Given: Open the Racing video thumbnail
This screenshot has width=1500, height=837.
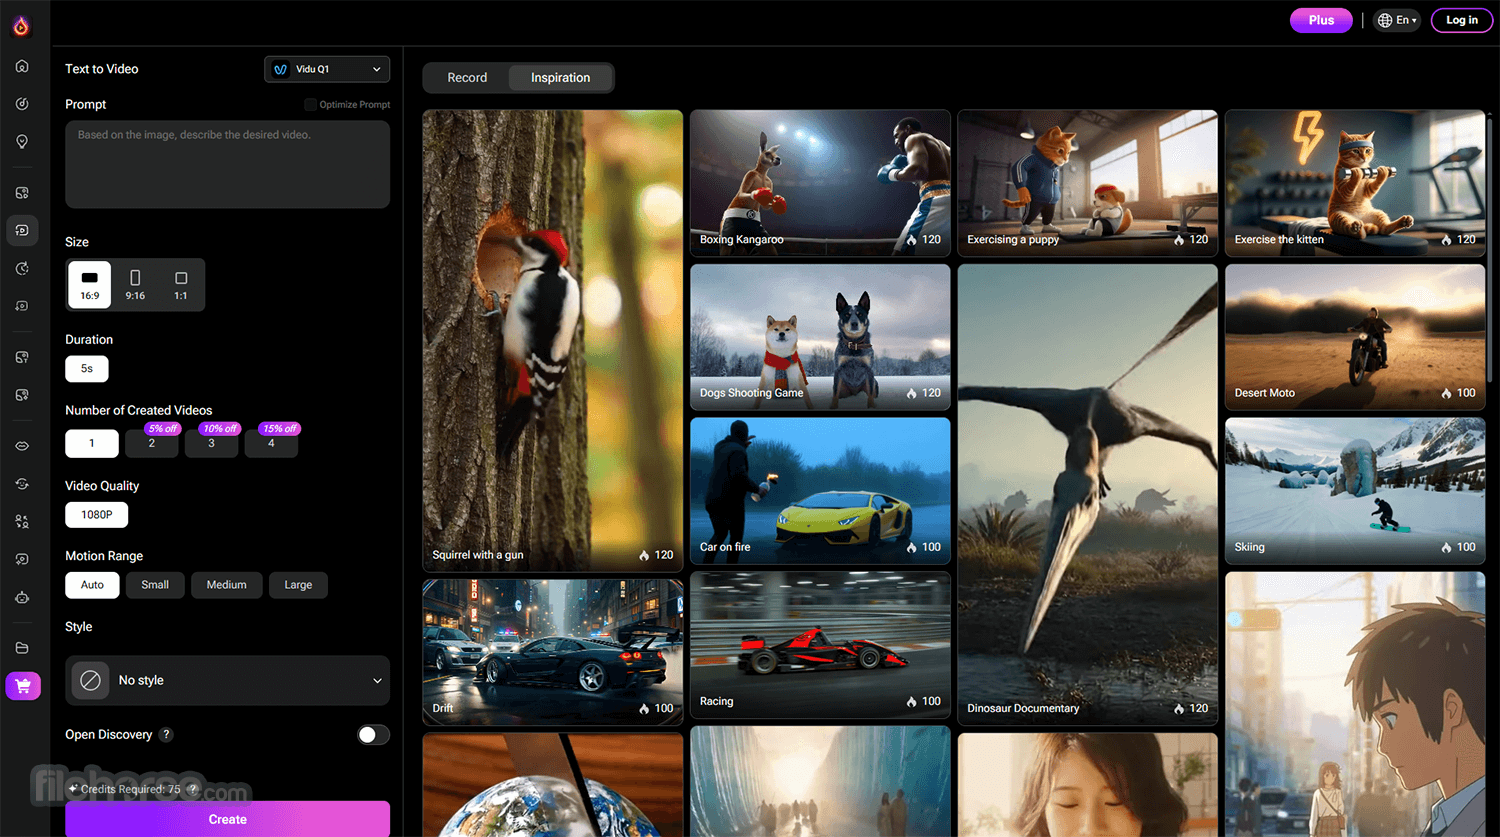Looking at the screenshot, I should 820,645.
